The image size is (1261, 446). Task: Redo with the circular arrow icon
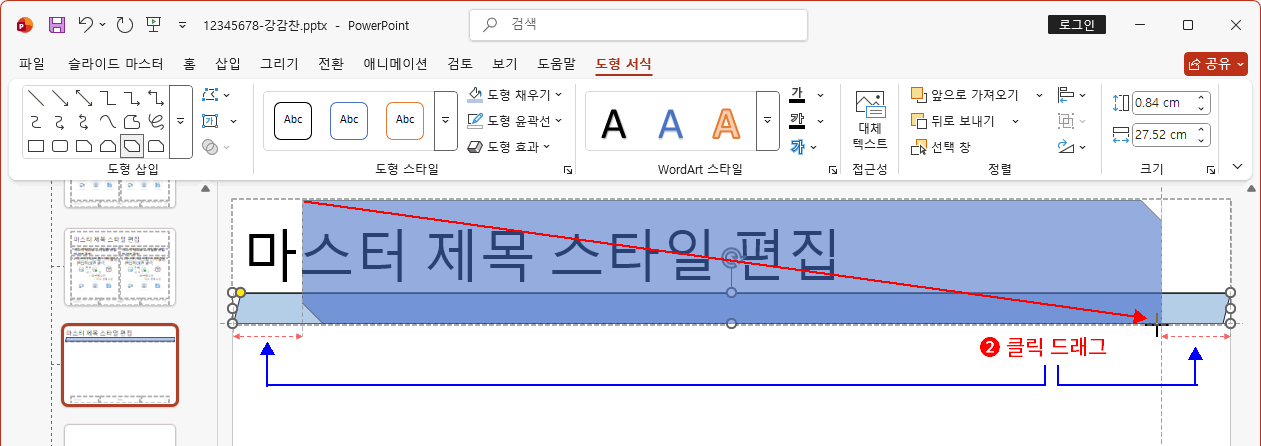coord(124,24)
